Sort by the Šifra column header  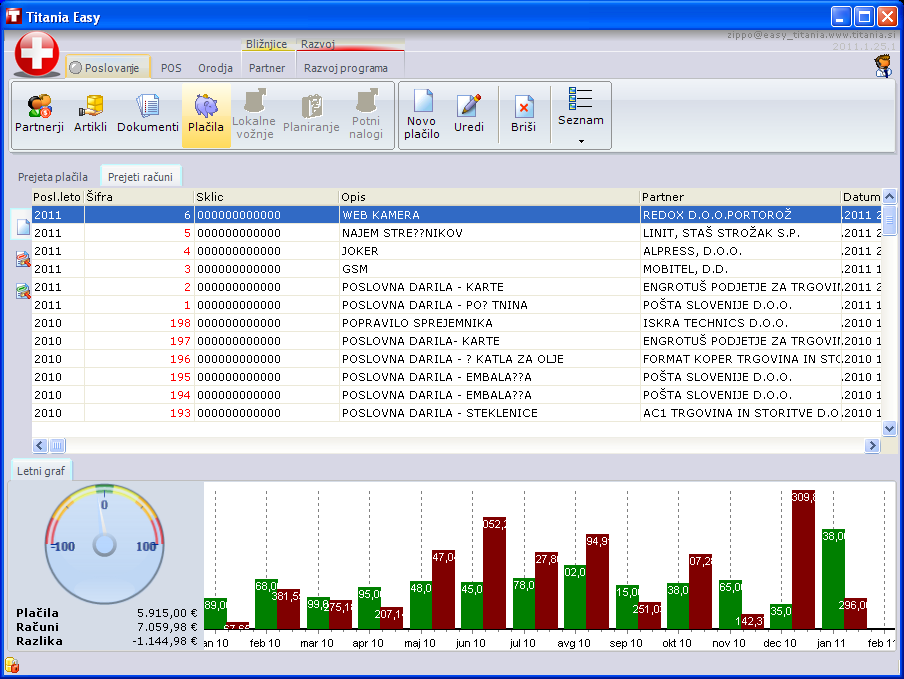point(139,197)
